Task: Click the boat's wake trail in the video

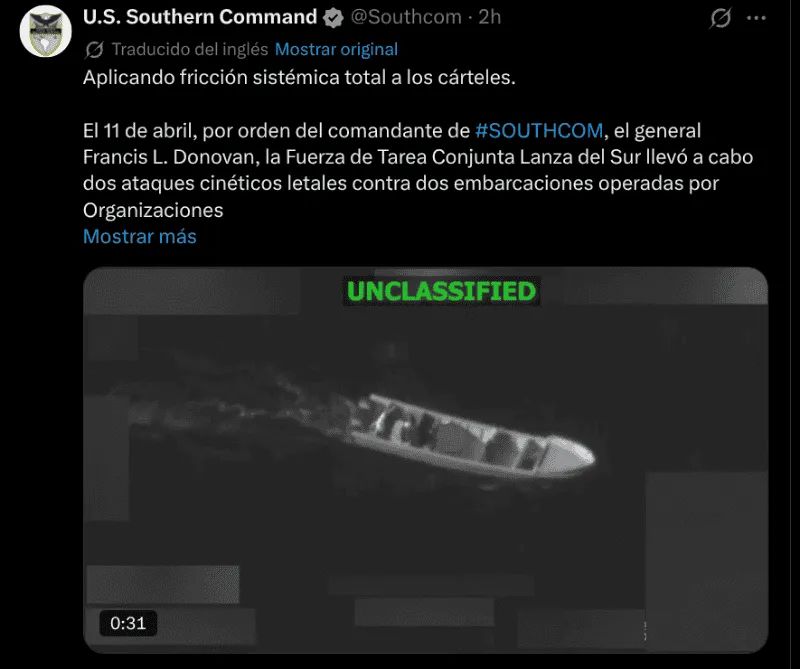Action: click(x=240, y=403)
